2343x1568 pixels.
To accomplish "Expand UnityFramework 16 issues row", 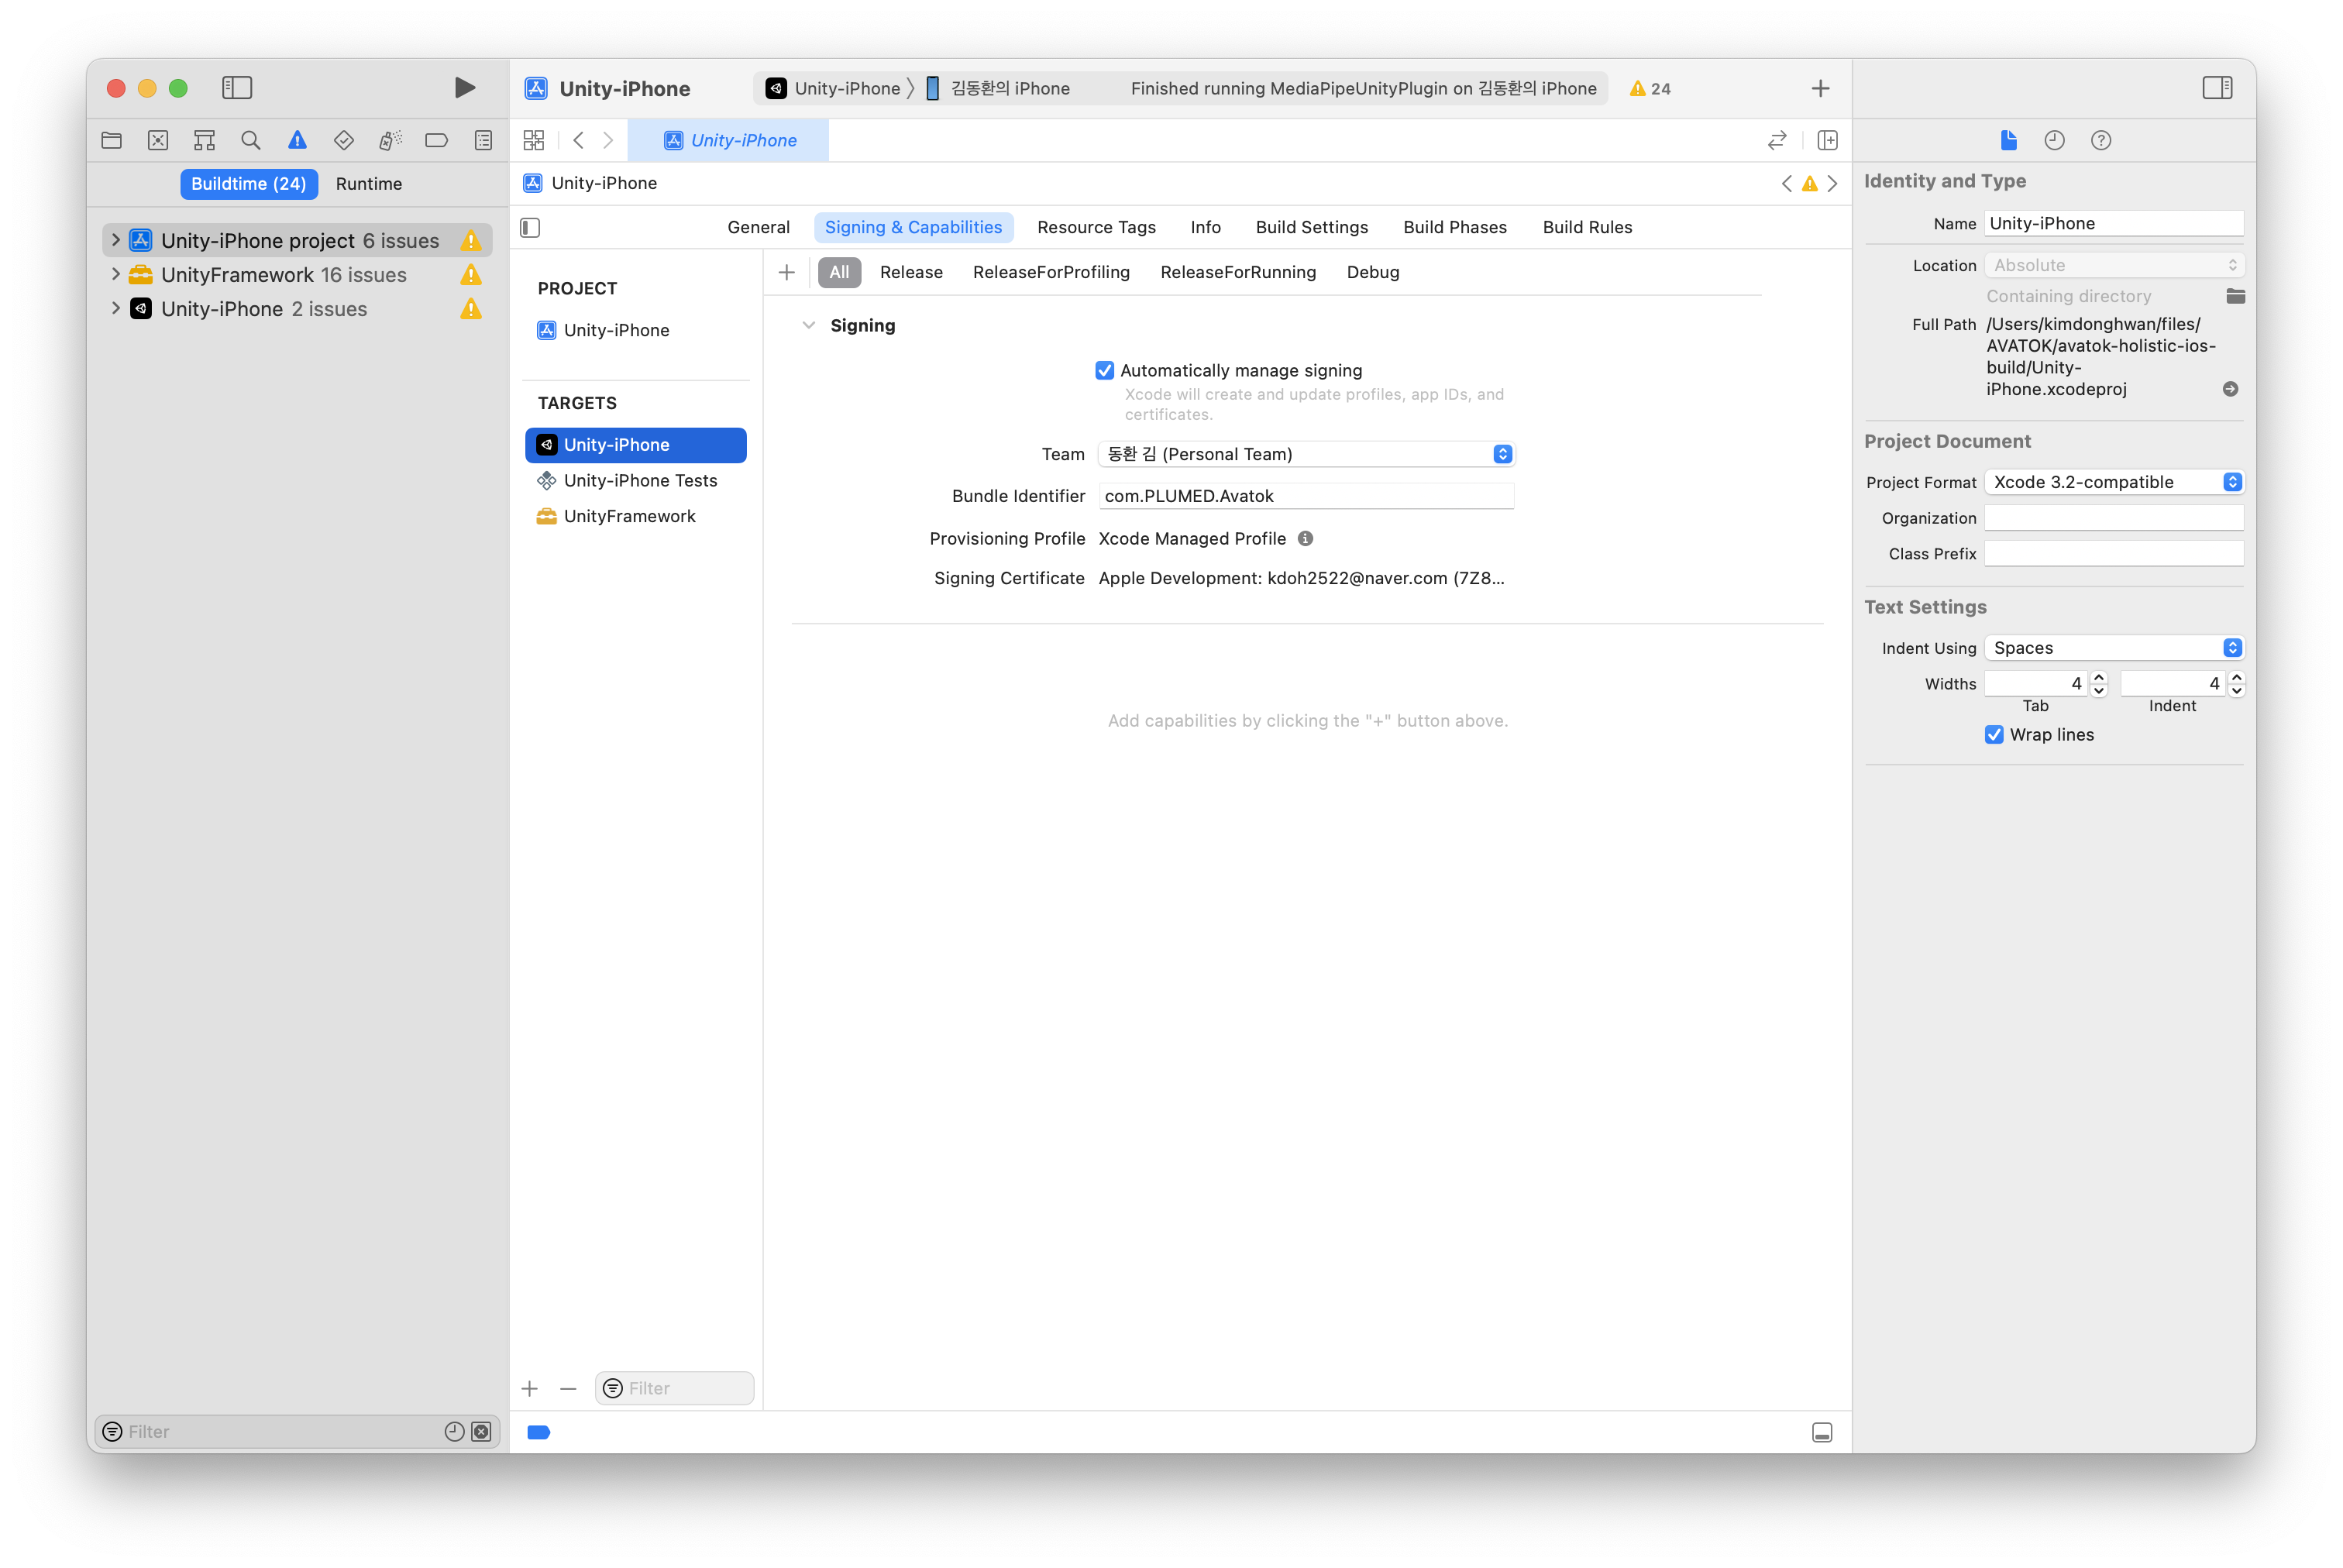I will click(115, 274).
